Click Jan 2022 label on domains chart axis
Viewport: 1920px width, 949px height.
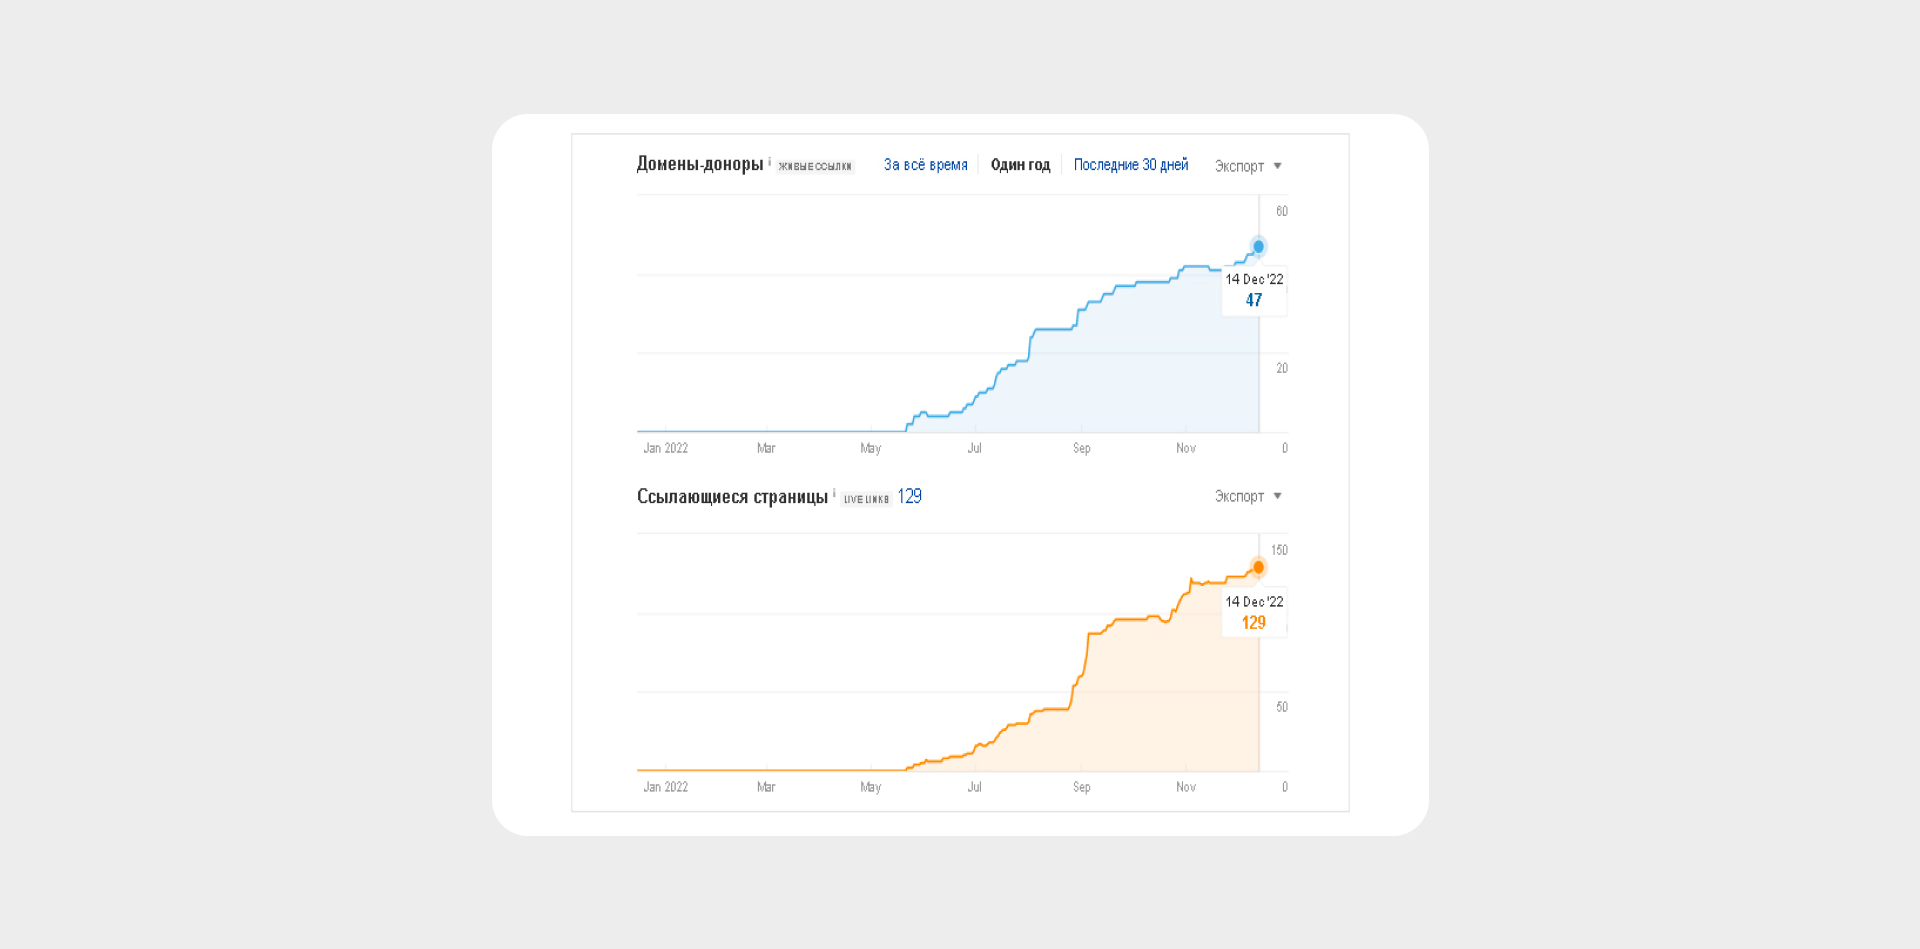(x=665, y=448)
